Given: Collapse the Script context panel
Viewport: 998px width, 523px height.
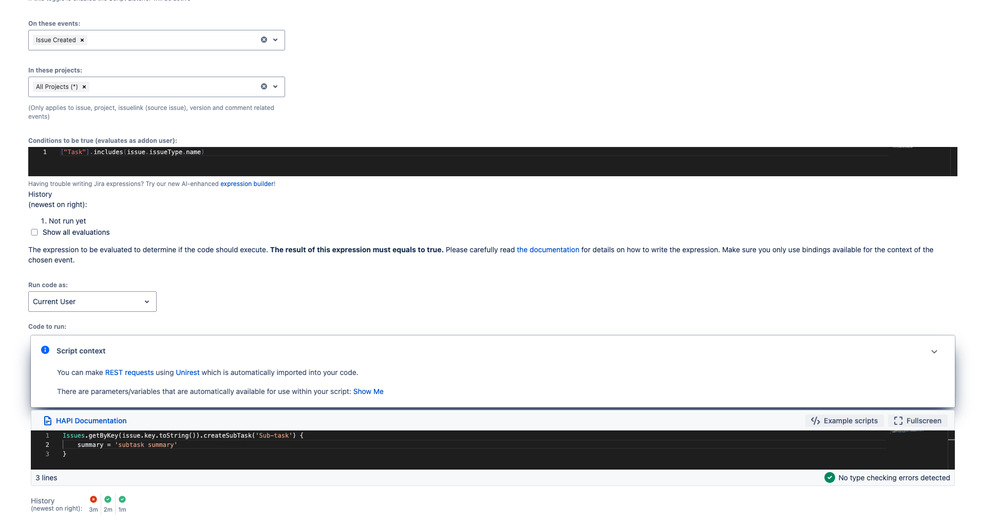Looking at the screenshot, I should [x=934, y=351].
